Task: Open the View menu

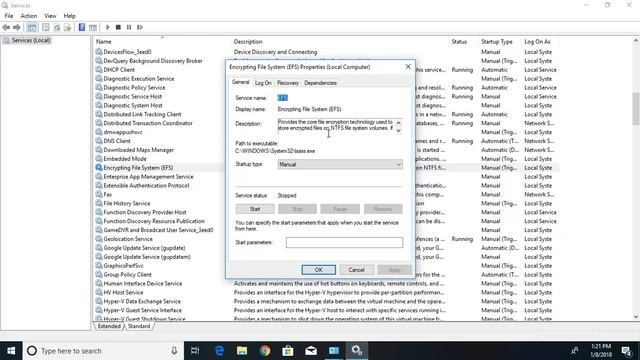Action: coord(50,16)
